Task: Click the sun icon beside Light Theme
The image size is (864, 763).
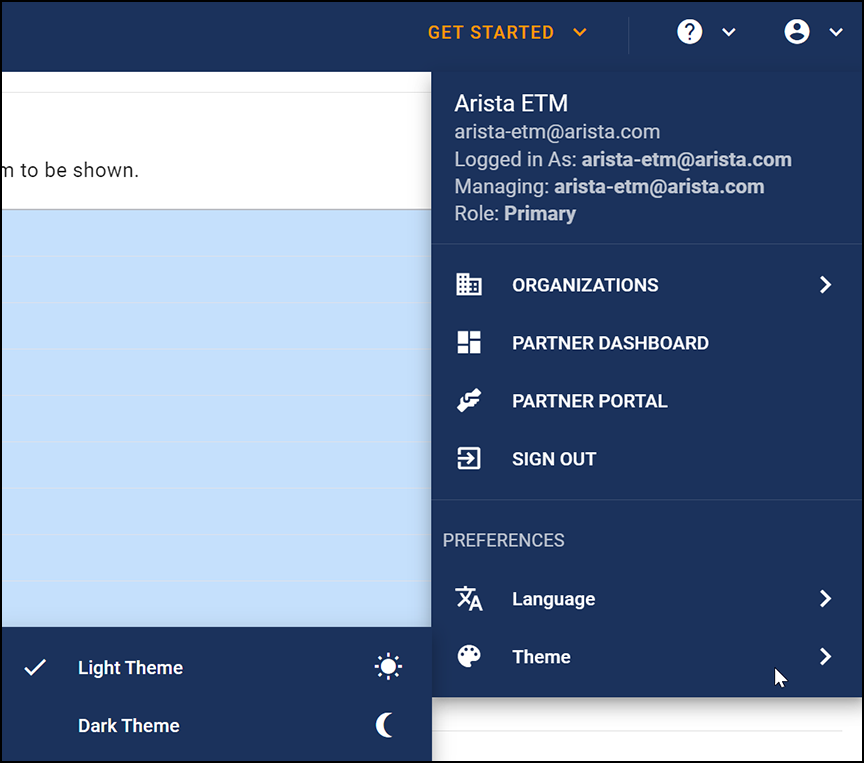Action: pos(387,666)
